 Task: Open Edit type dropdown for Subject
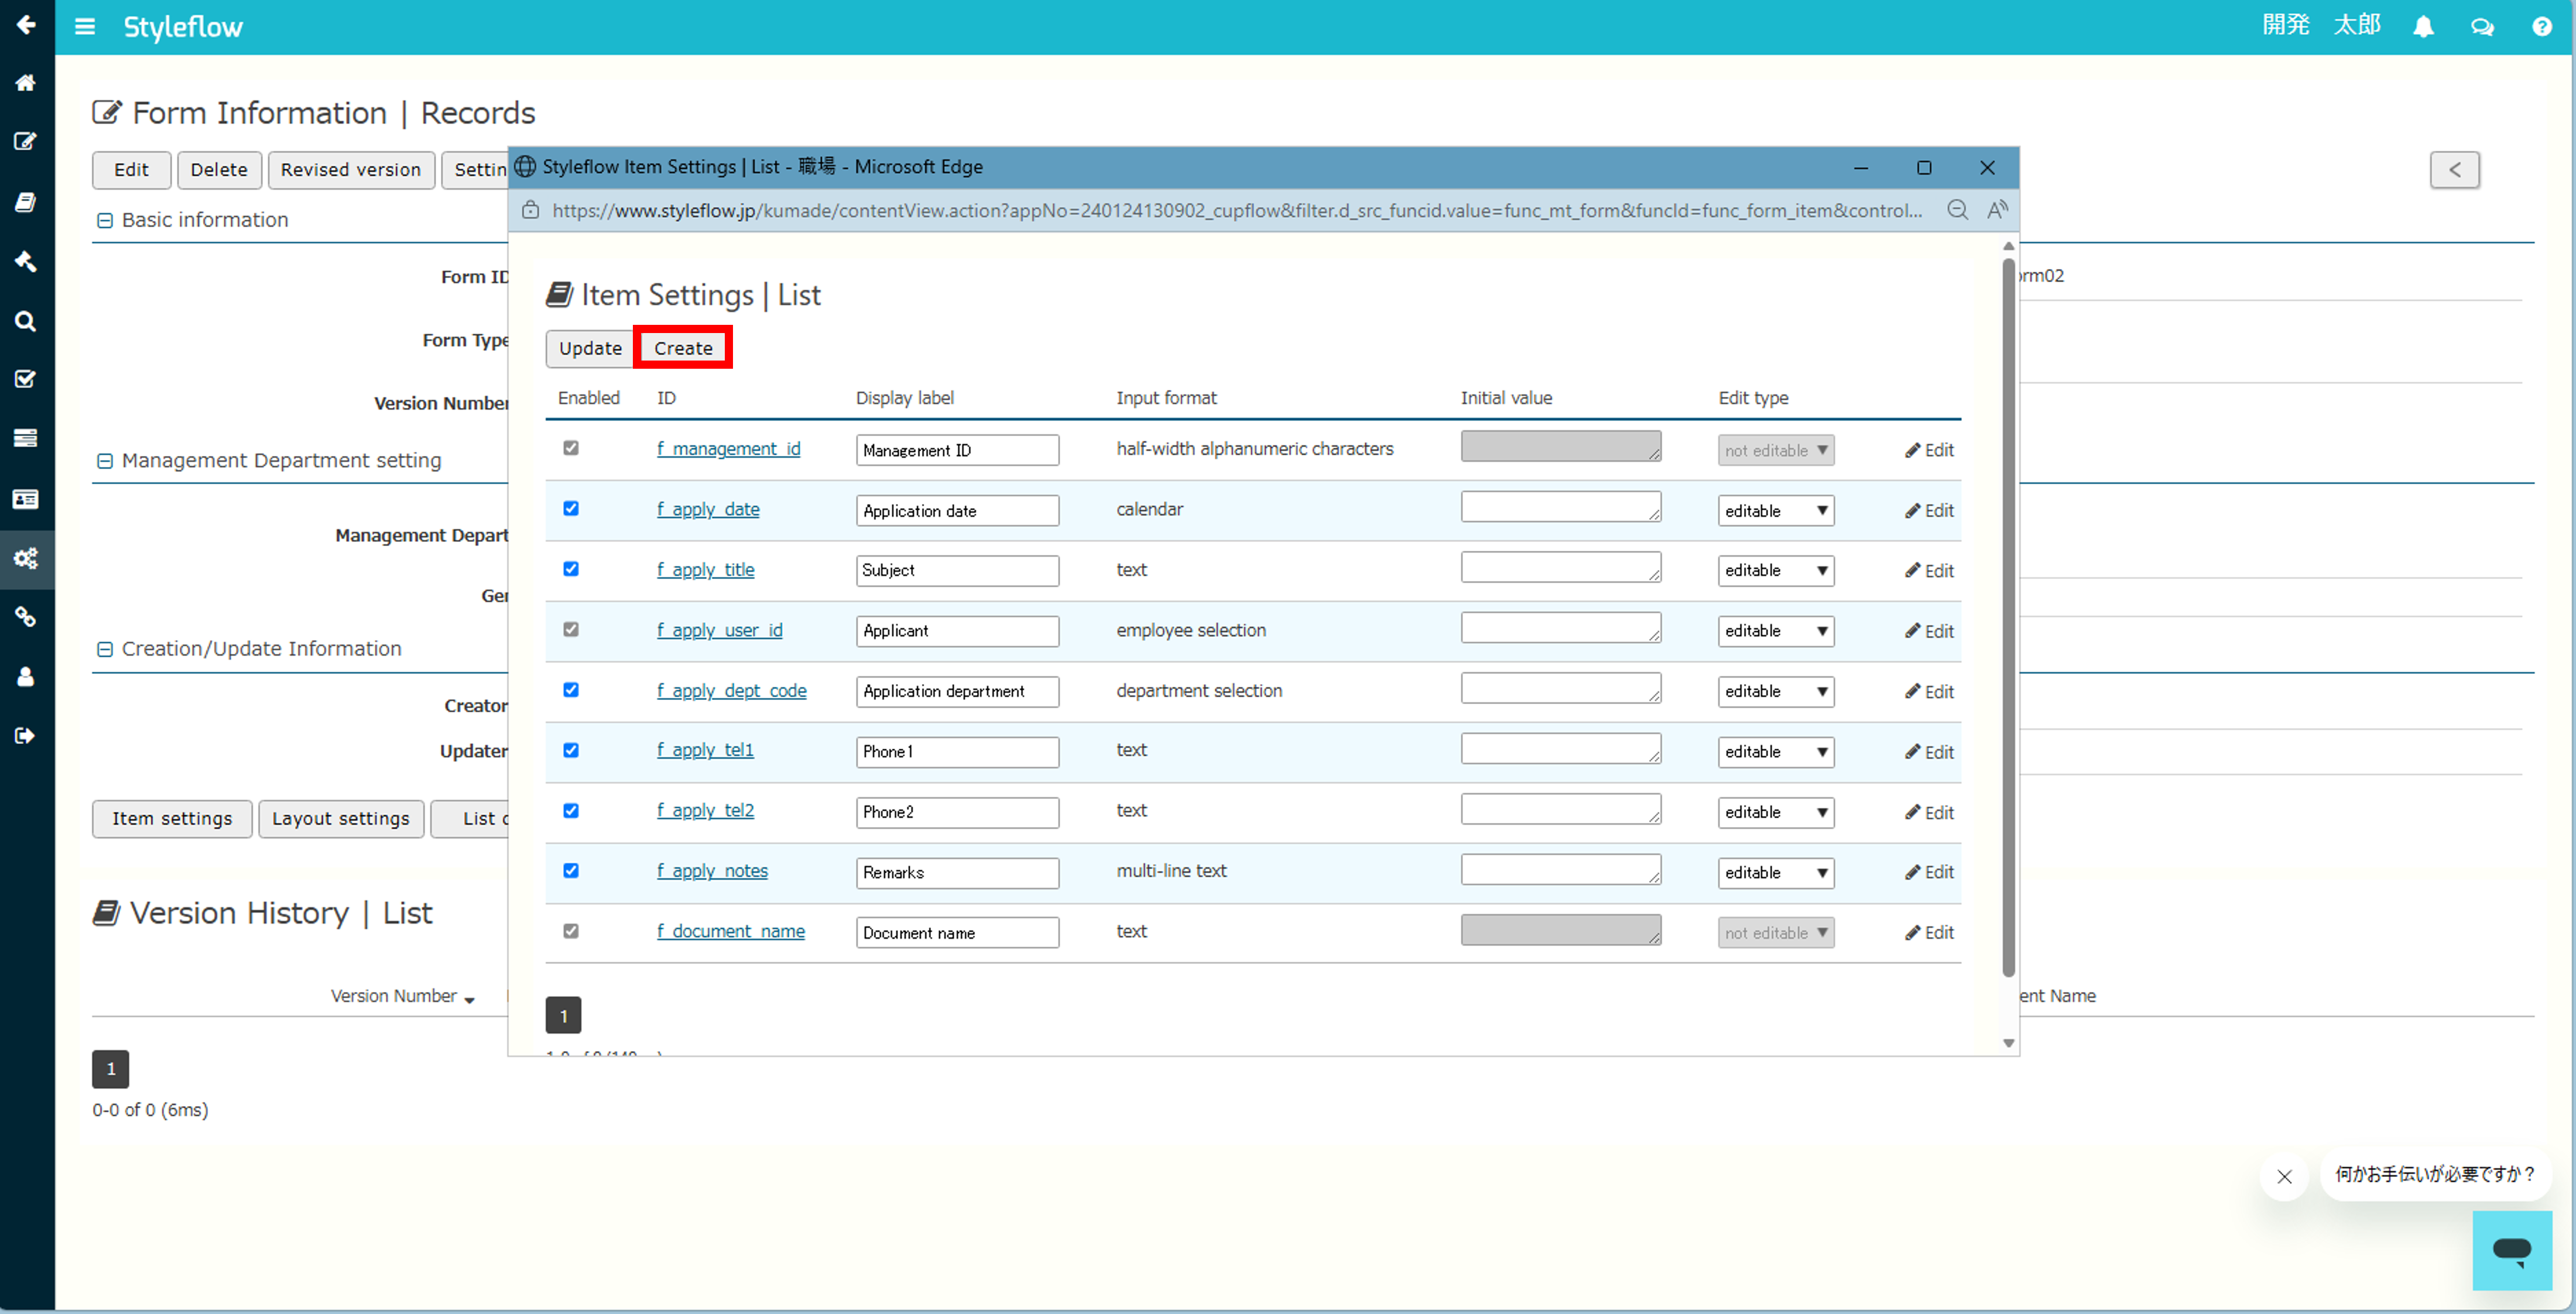coord(1776,571)
